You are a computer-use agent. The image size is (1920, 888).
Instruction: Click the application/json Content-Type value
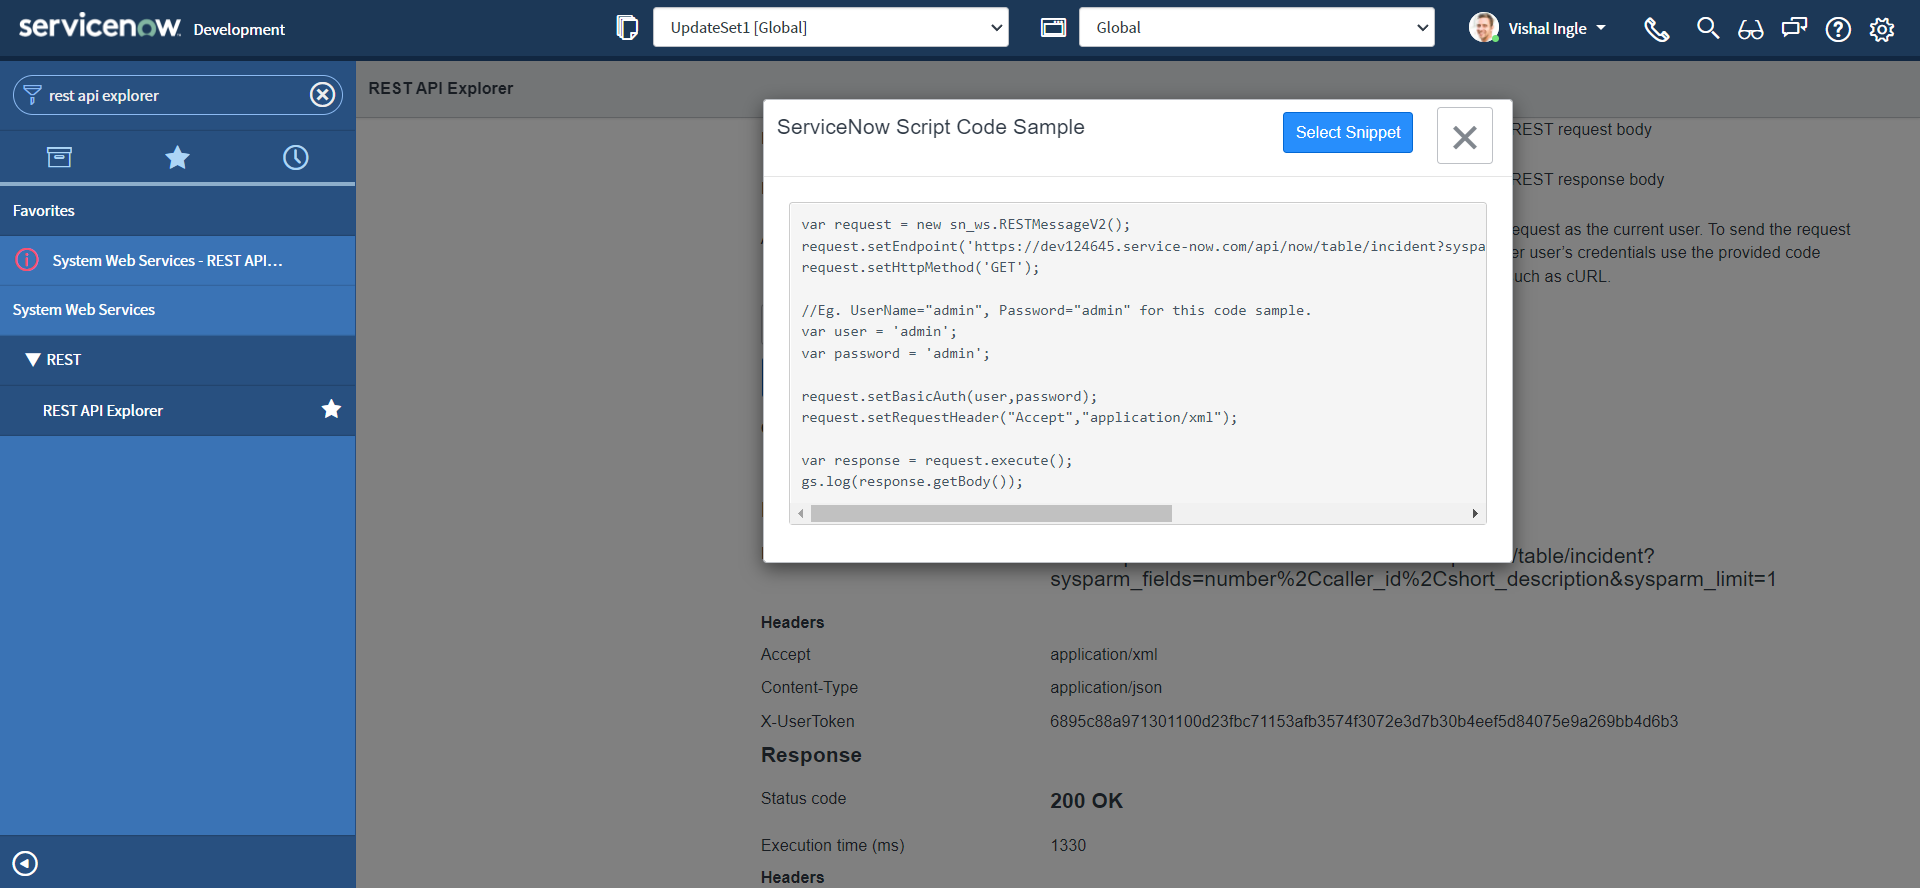[1106, 688]
